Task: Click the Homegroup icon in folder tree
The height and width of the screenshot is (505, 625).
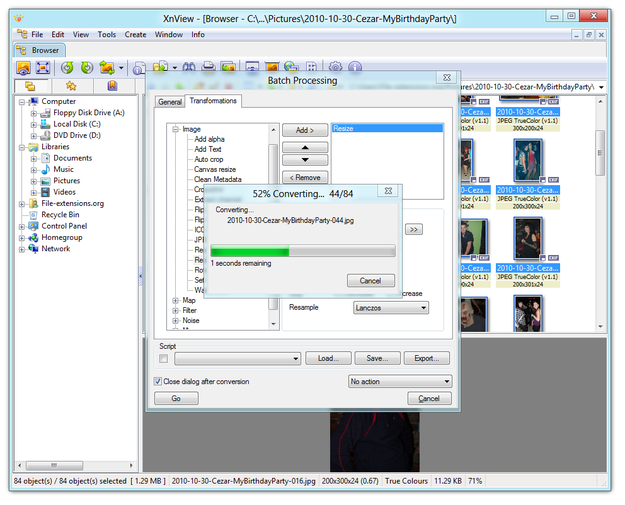Action: point(33,238)
